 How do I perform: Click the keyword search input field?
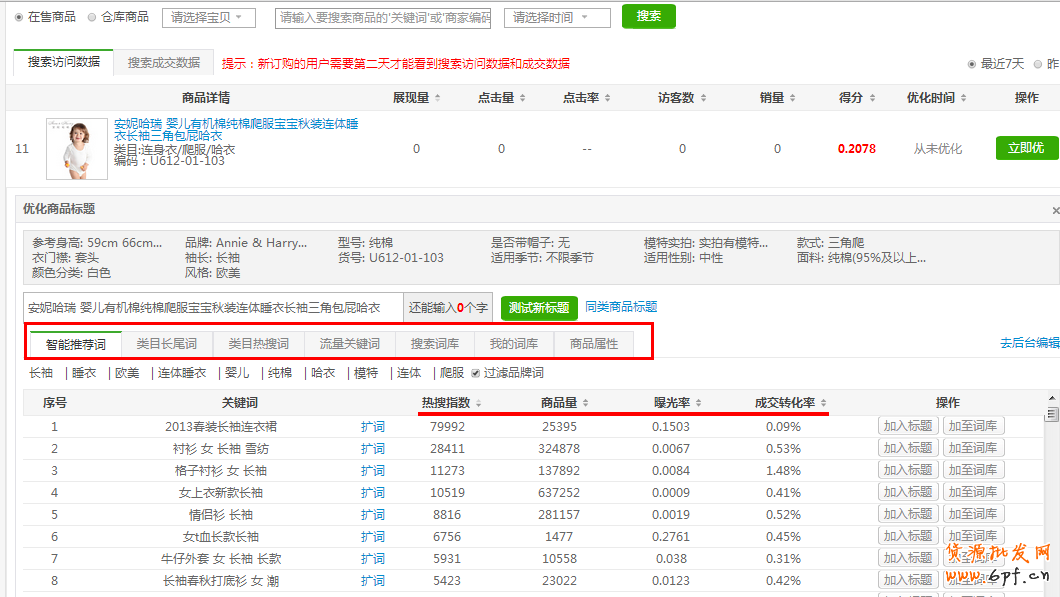[x=384, y=18]
